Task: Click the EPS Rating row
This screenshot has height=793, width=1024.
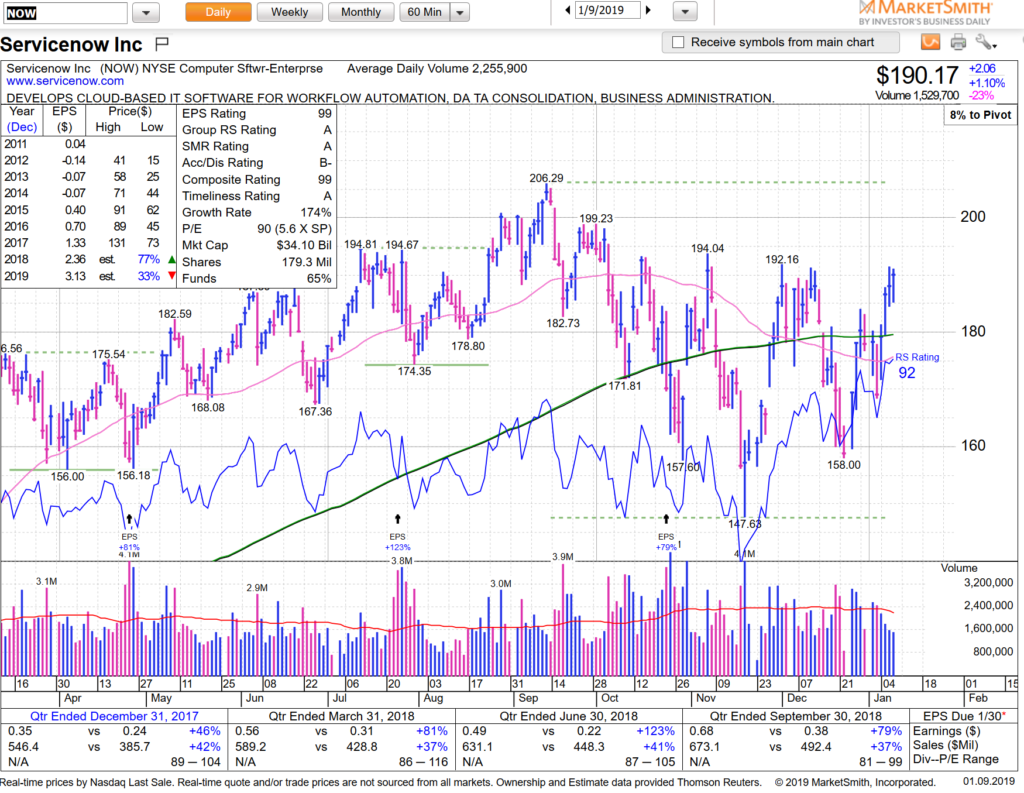Action: [257, 114]
